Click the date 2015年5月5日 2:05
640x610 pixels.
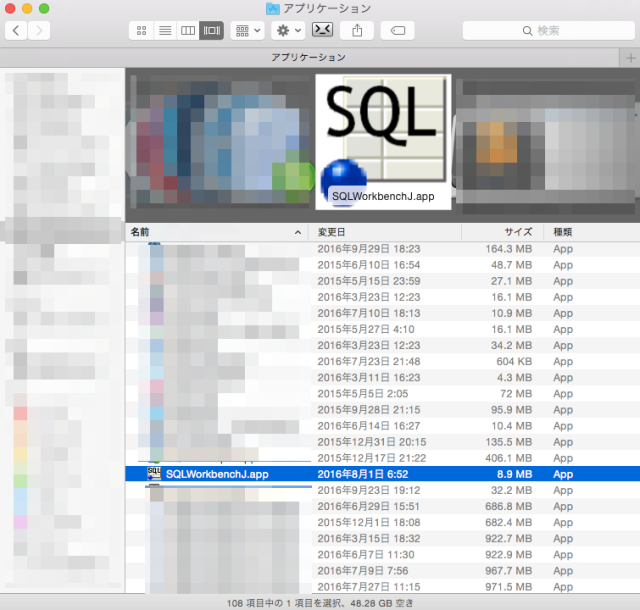pyautogui.click(x=362, y=394)
